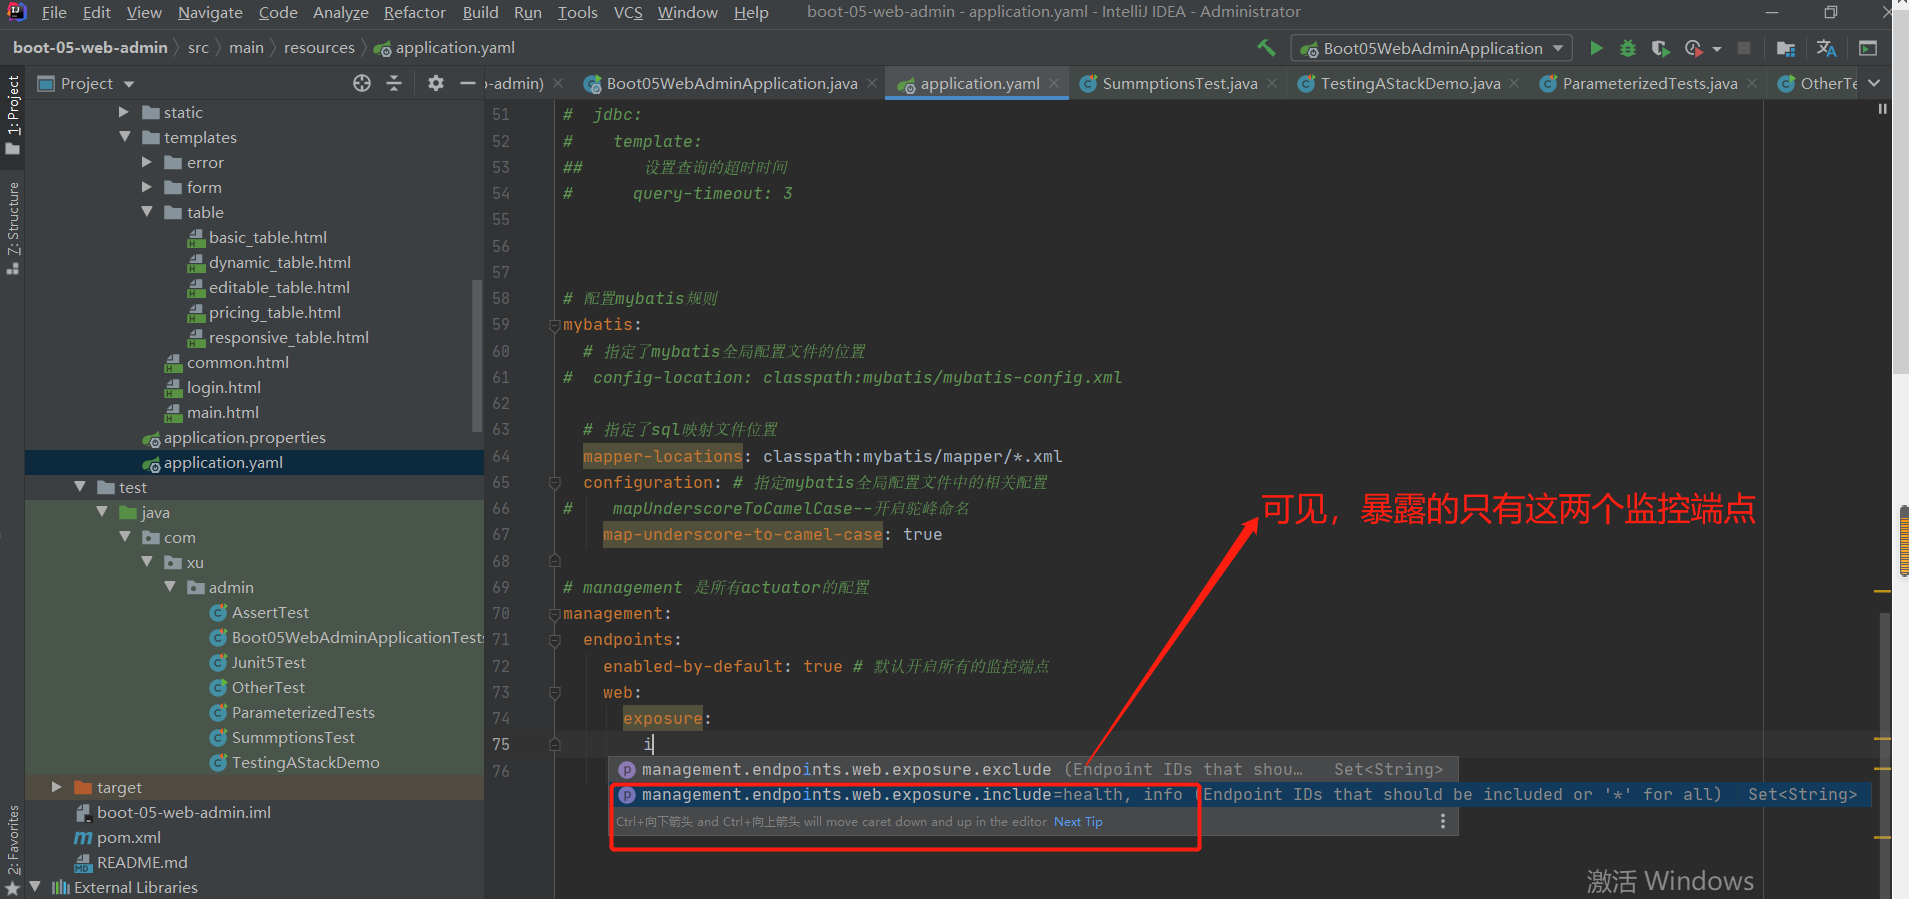Select pom.xml in the project tree

pyautogui.click(x=128, y=837)
